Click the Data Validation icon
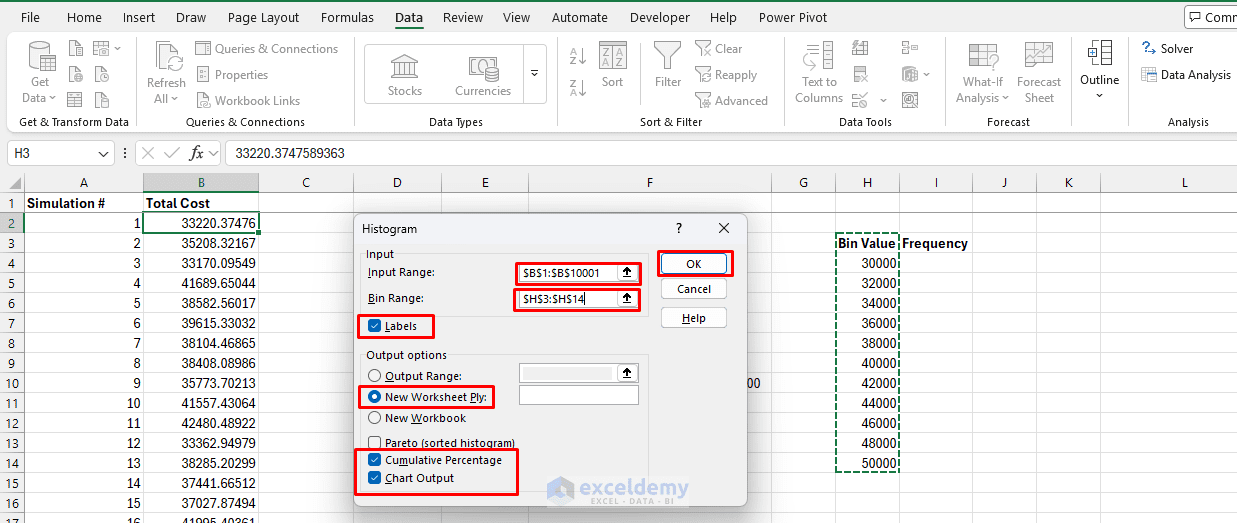 [x=859, y=100]
